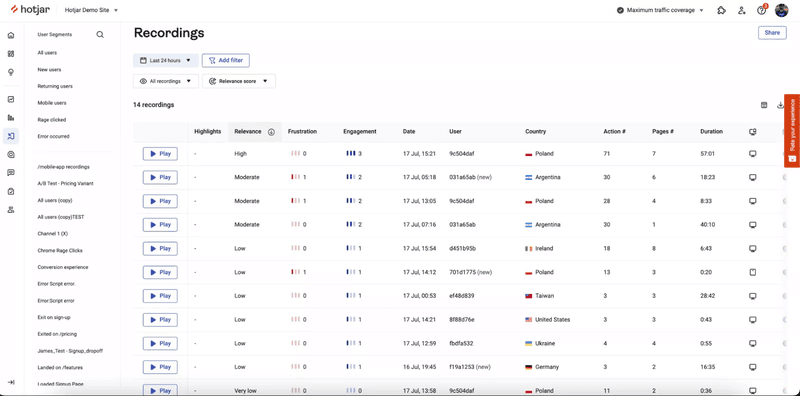
Task: Open the Rate your experience side tab
Action: (792, 130)
